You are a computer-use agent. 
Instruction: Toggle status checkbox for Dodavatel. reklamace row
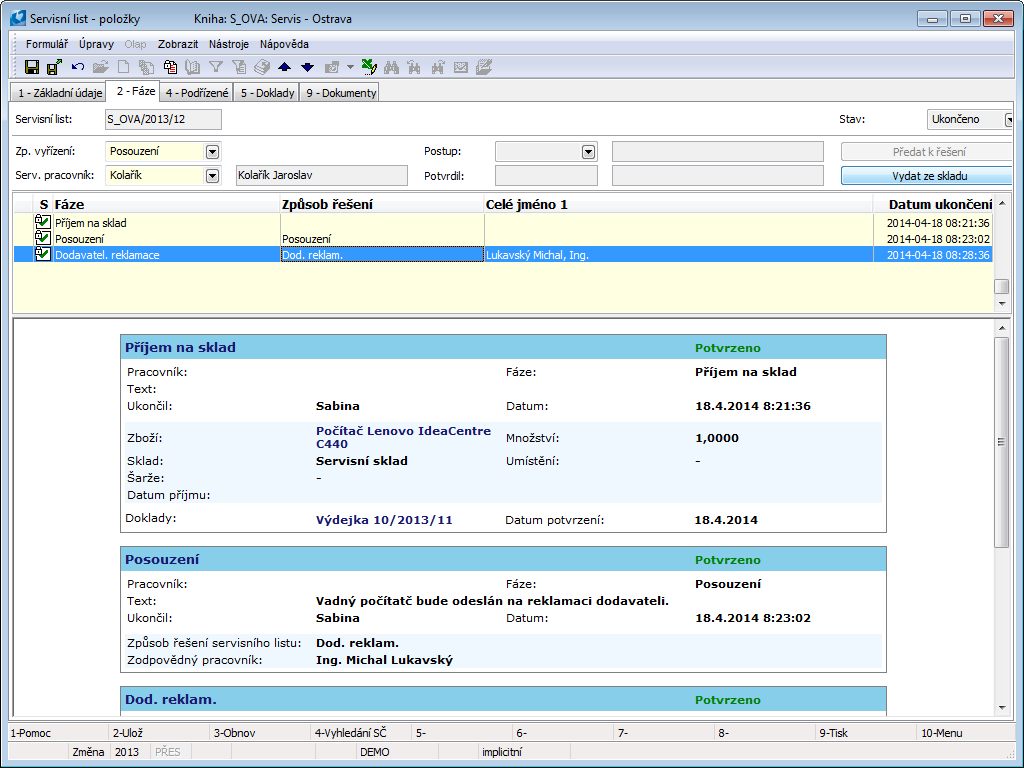pyautogui.click(x=43, y=254)
